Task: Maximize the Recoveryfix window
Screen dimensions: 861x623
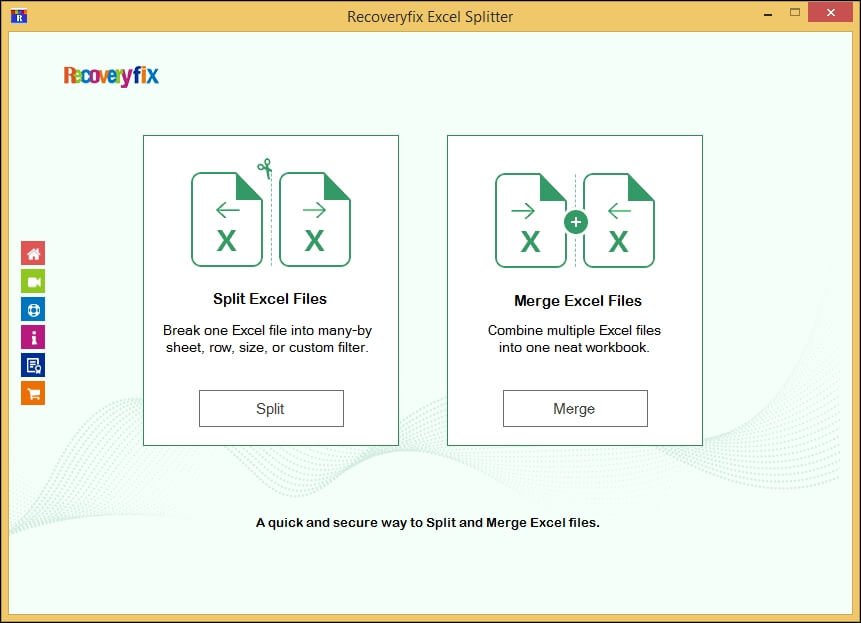Action: click(795, 12)
